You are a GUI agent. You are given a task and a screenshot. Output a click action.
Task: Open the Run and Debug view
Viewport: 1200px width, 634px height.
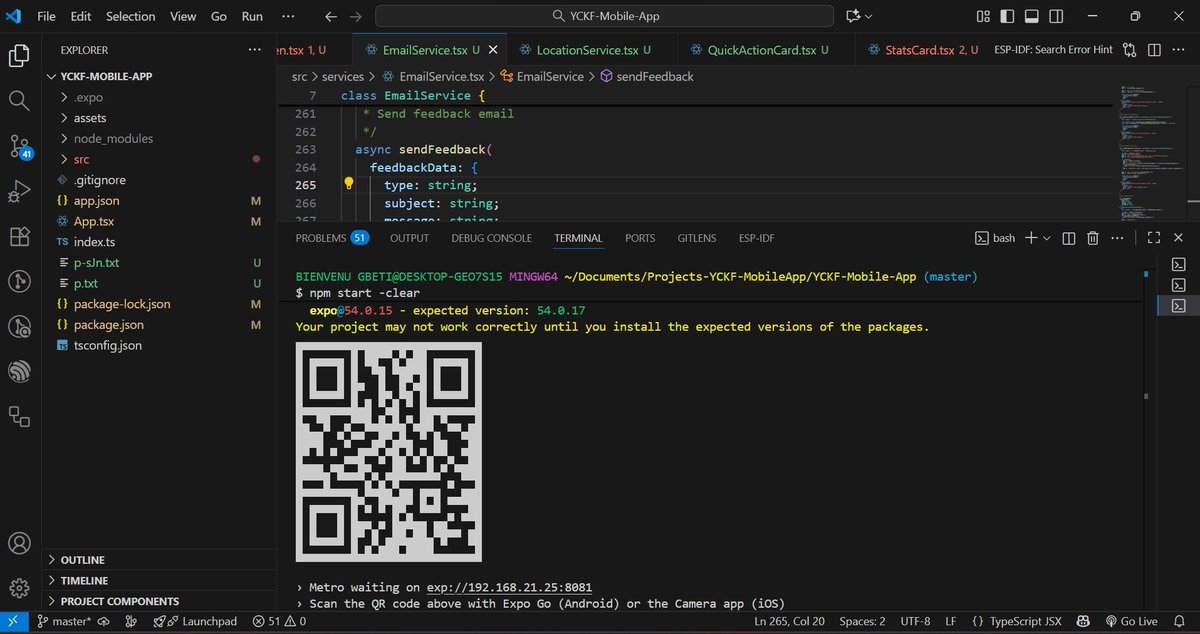[18, 191]
